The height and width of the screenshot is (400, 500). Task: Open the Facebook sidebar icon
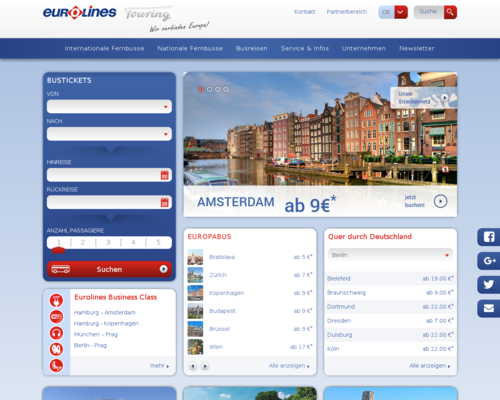coord(489,237)
